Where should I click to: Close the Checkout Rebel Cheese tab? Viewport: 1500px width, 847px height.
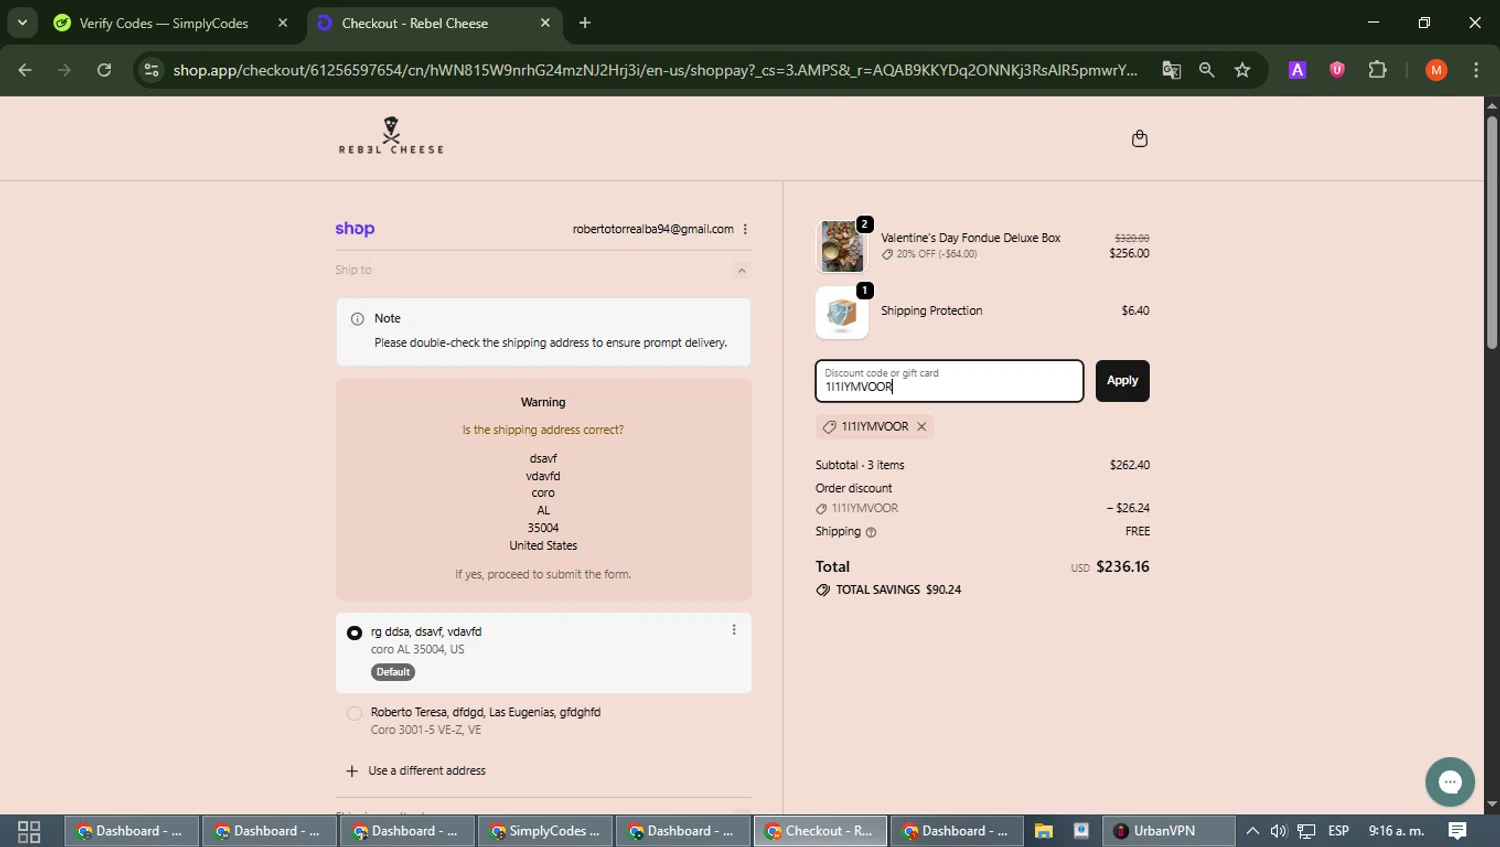(545, 23)
